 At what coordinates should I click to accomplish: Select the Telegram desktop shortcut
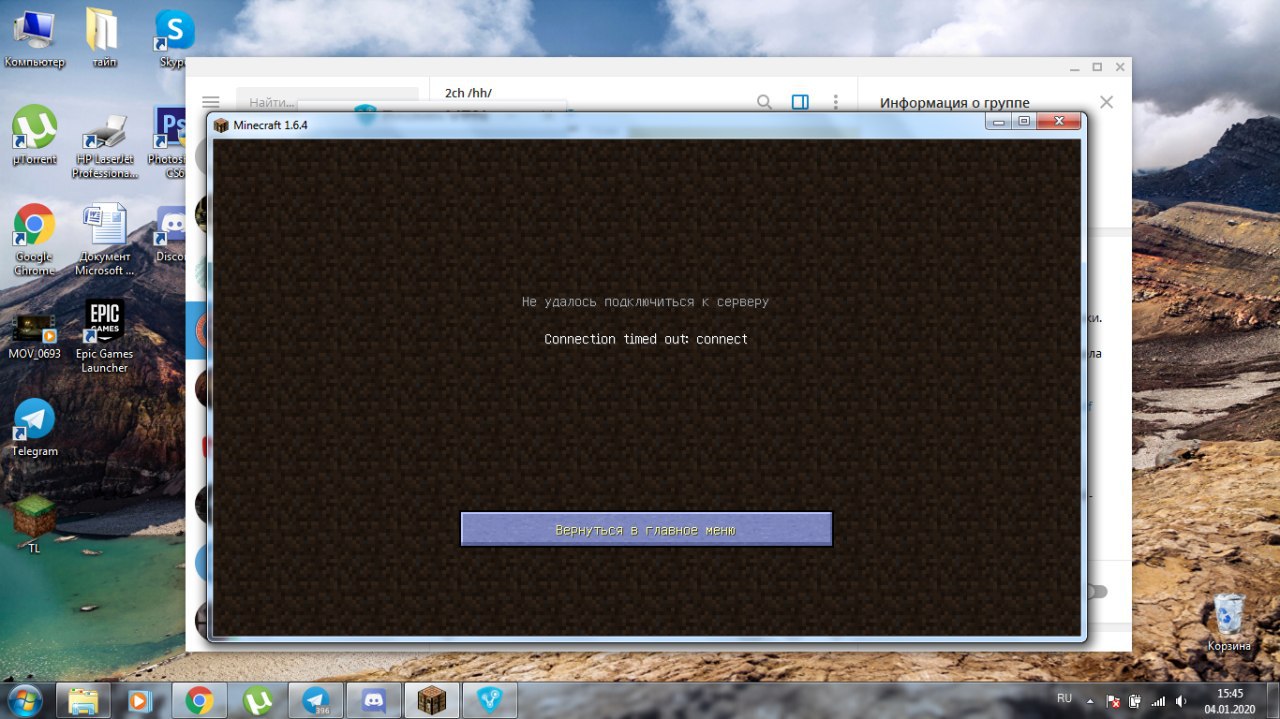pos(34,428)
